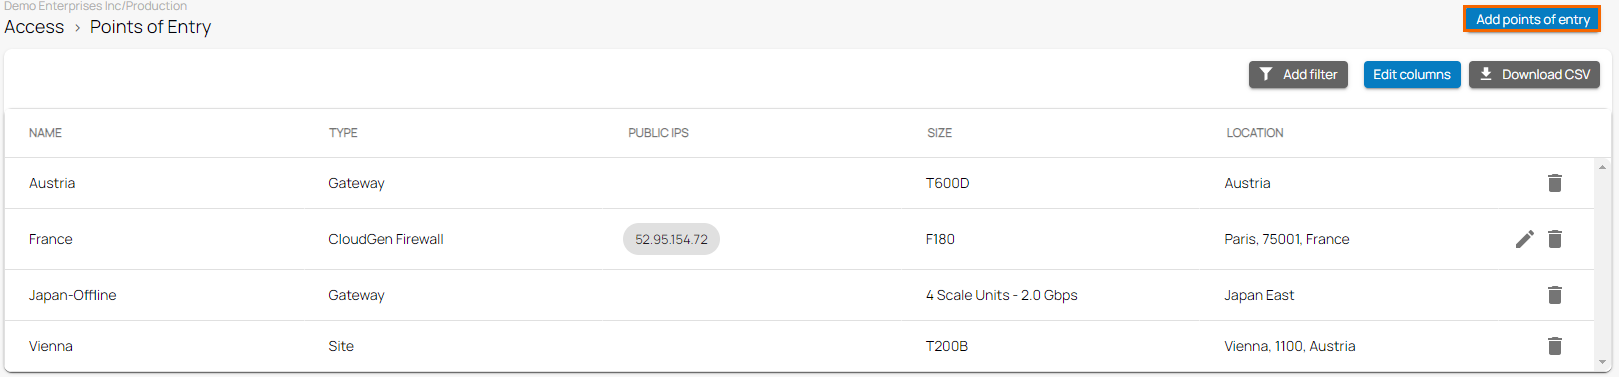Click the Location column header
The height and width of the screenshot is (377, 1619).
coord(1255,133)
